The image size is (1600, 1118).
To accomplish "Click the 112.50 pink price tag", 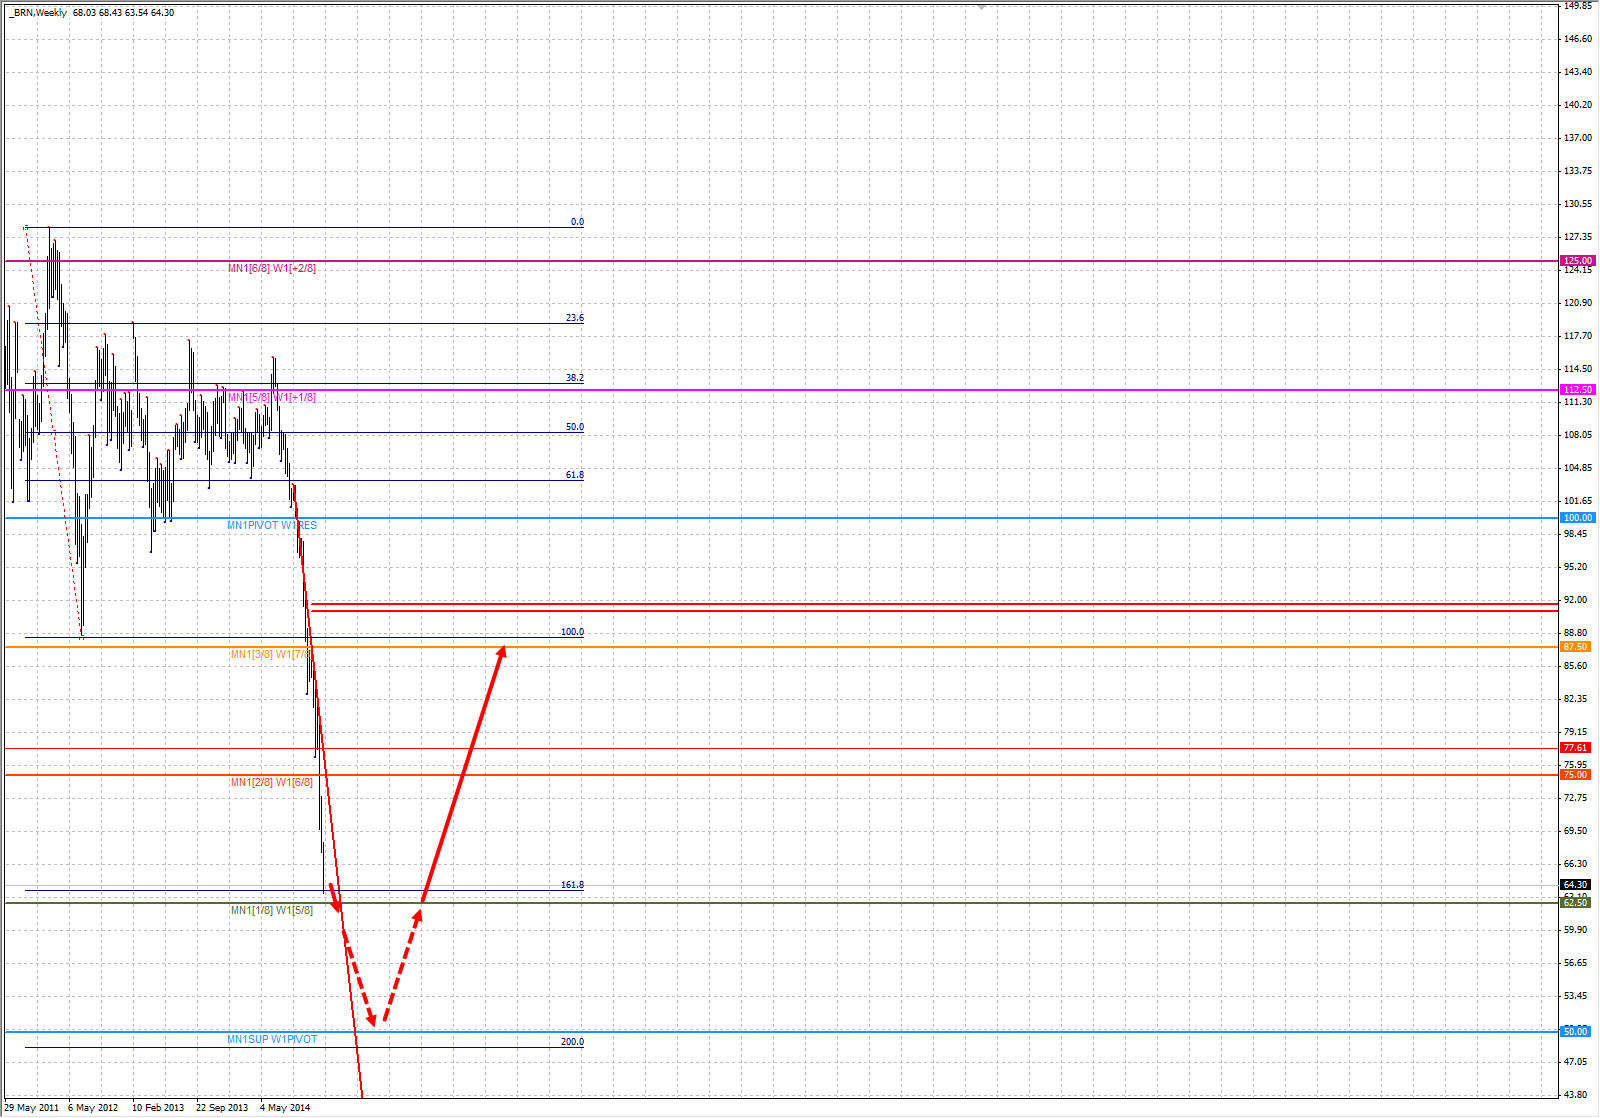I will tap(1577, 390).
